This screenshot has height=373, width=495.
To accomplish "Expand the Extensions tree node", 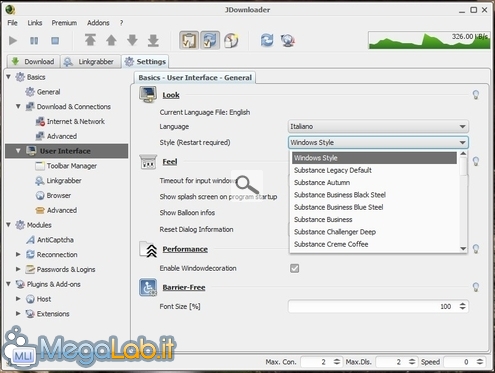I will click(18, 314).
